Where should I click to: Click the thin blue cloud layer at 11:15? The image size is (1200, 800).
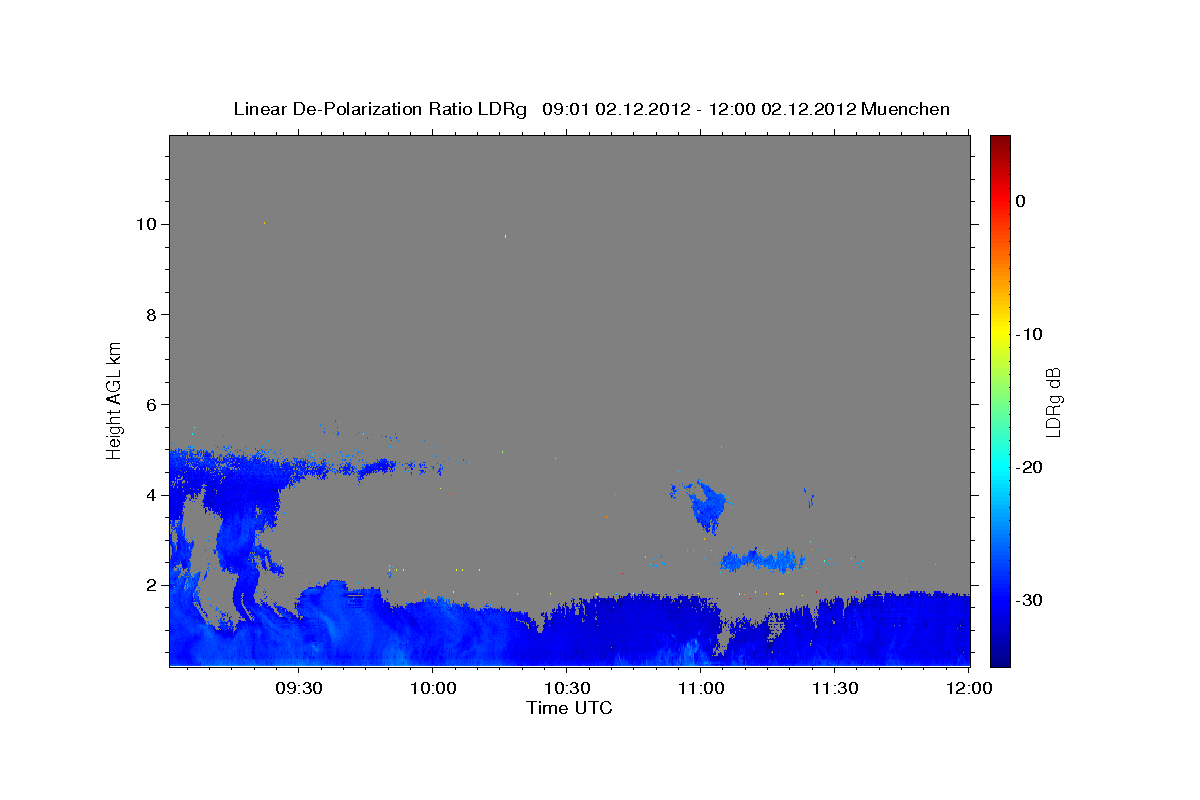[763, 559]
